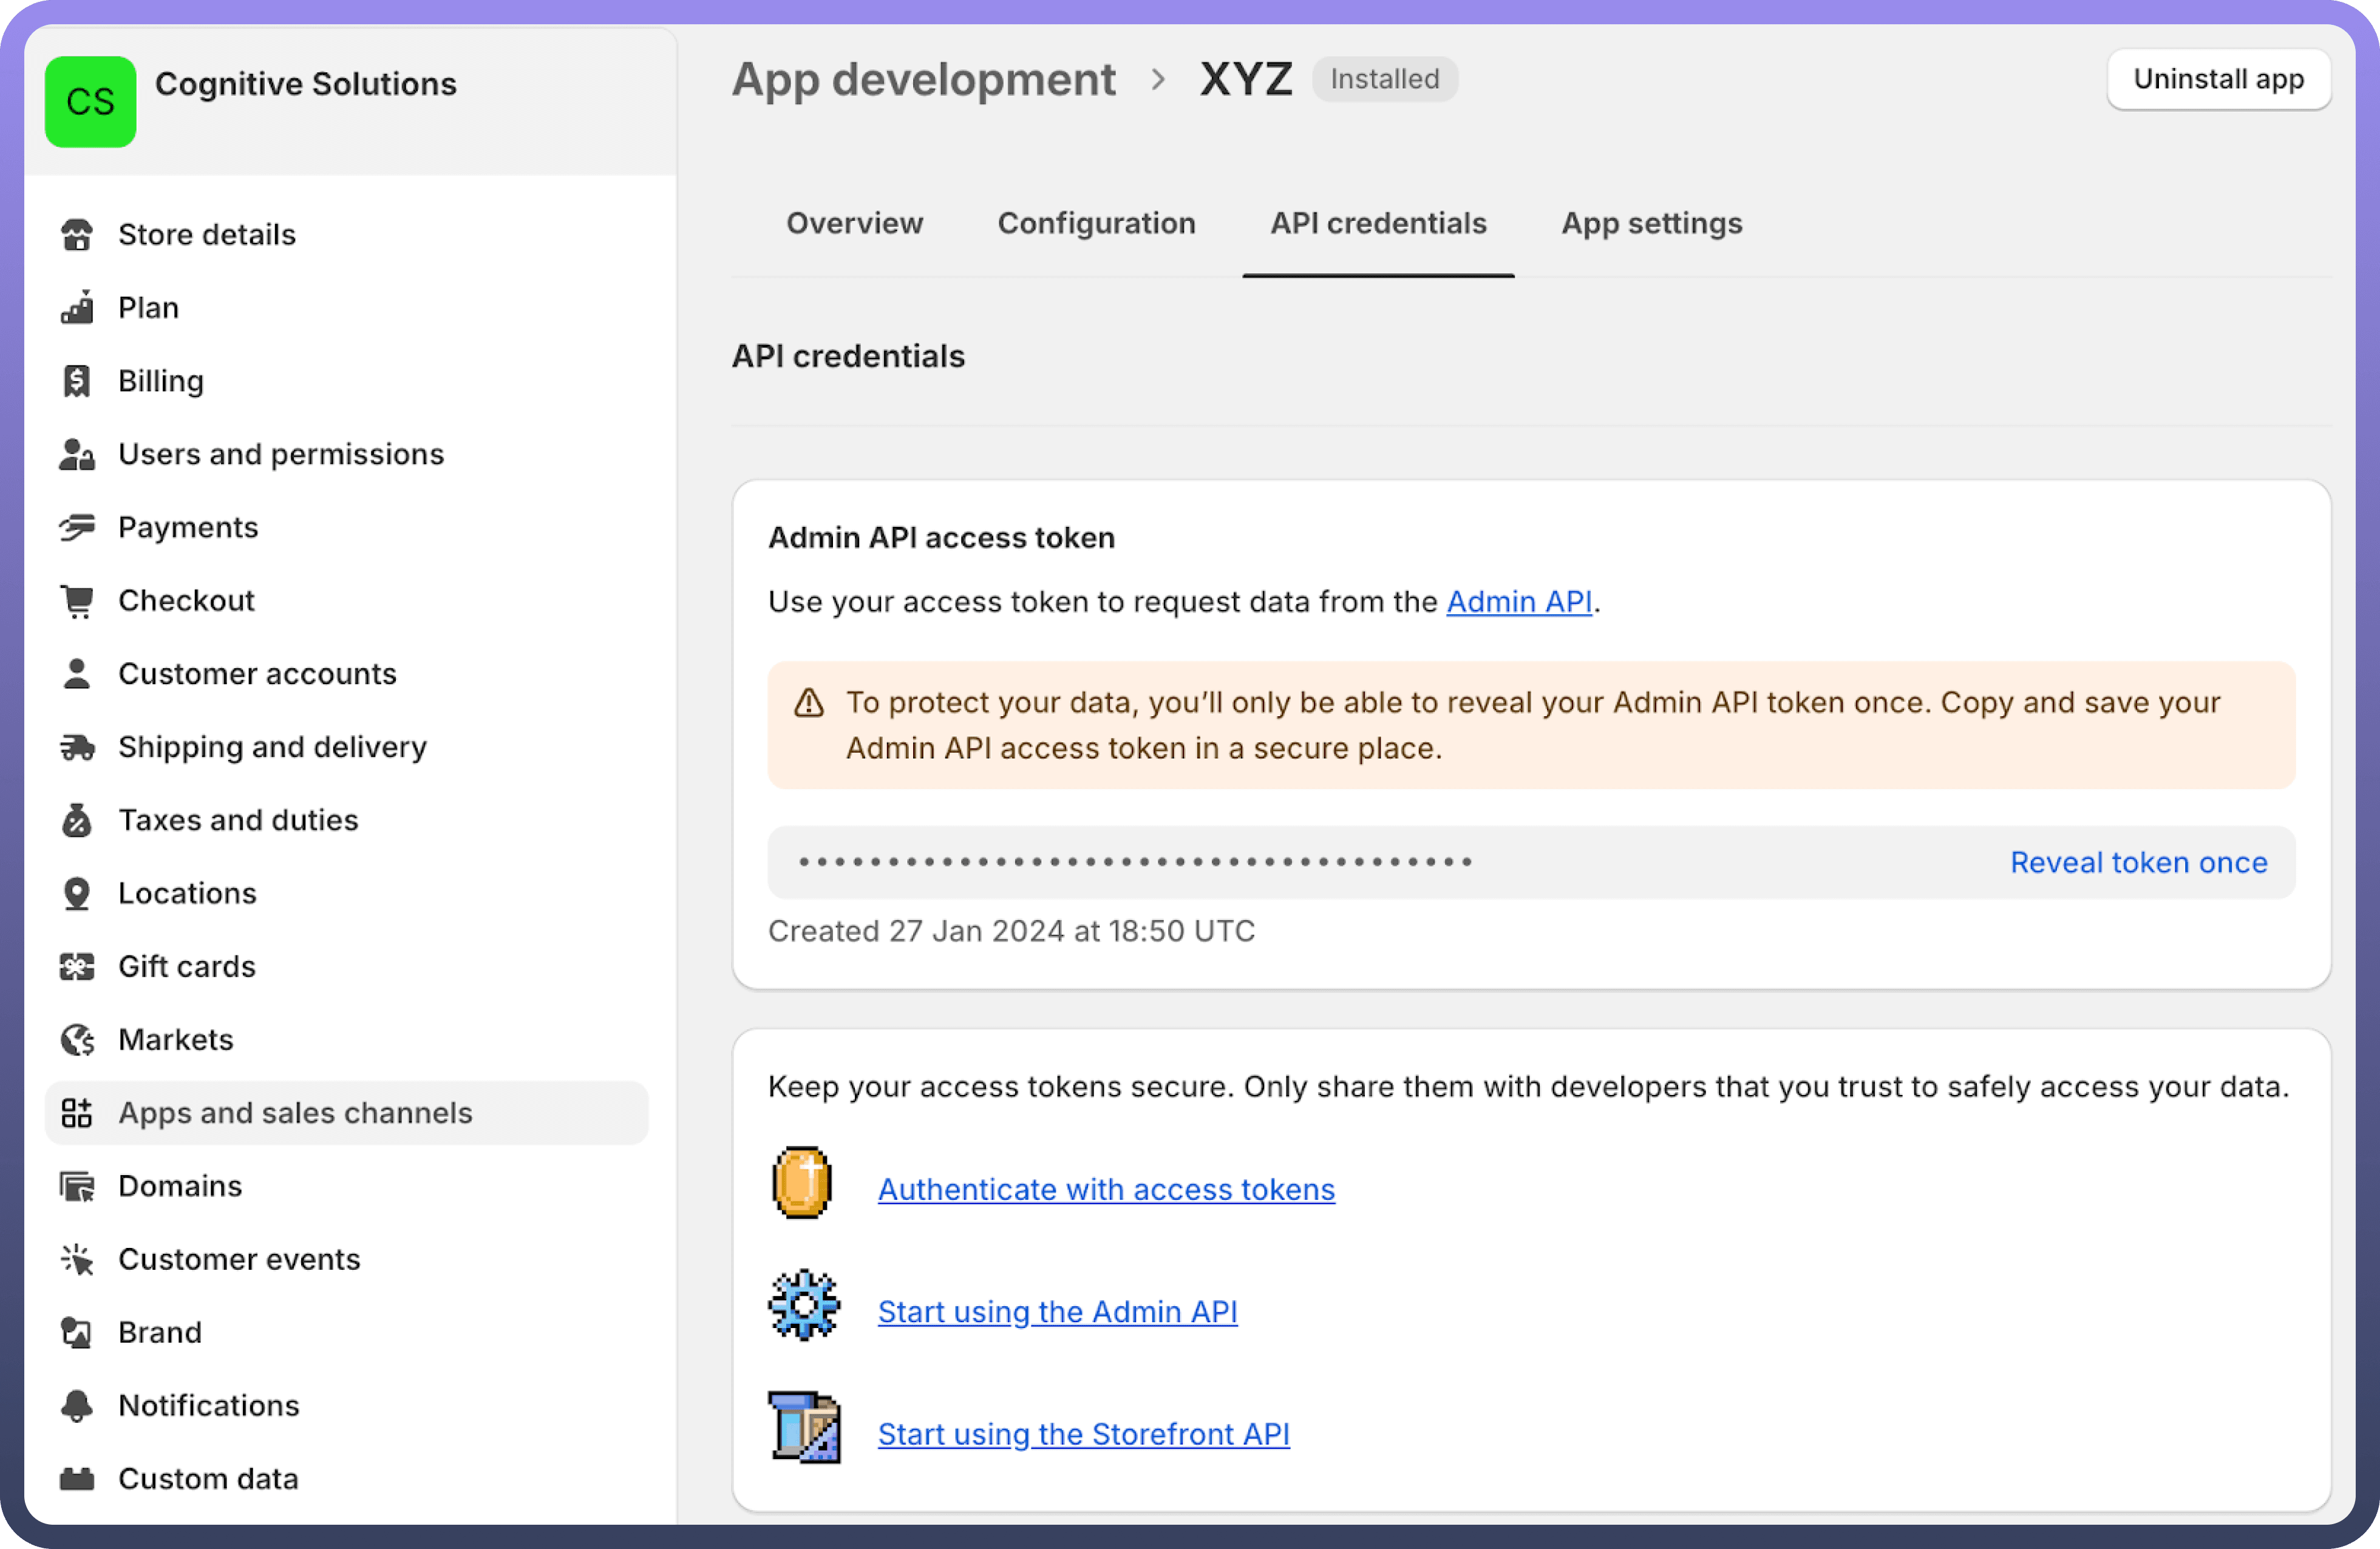Click the Shipping and delivery truck icon
The height and width of the screenshot is (1549, 2380).
[77, 747]
